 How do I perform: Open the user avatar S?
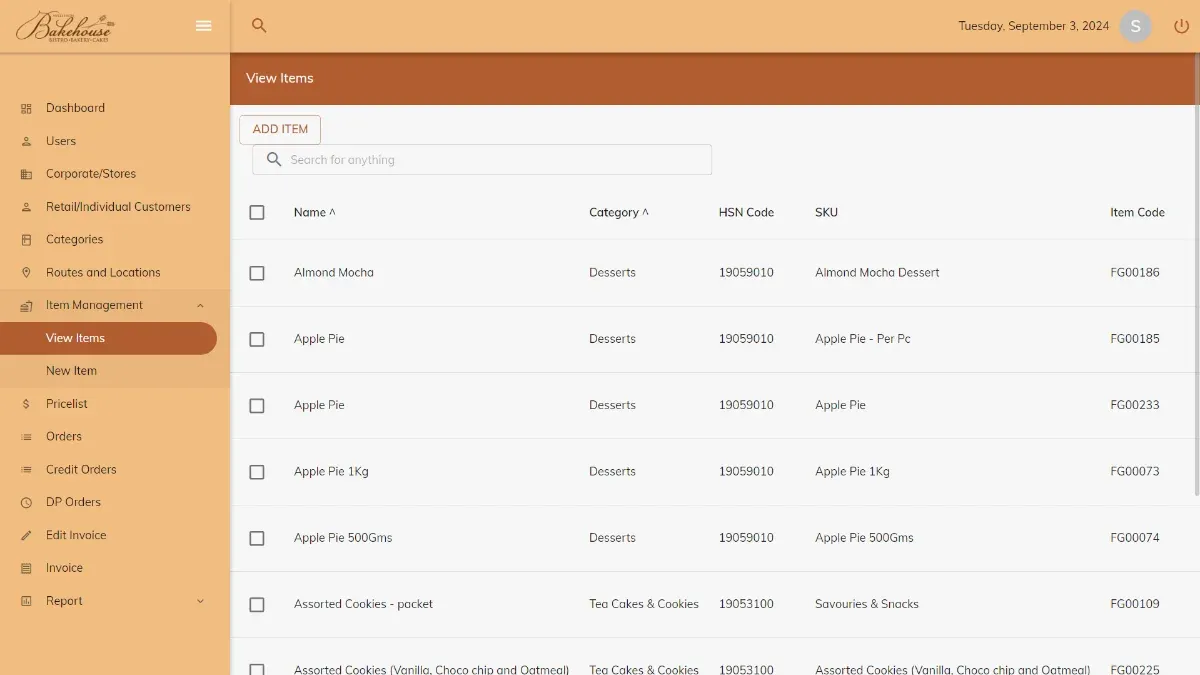click(x=1135, y=26)
